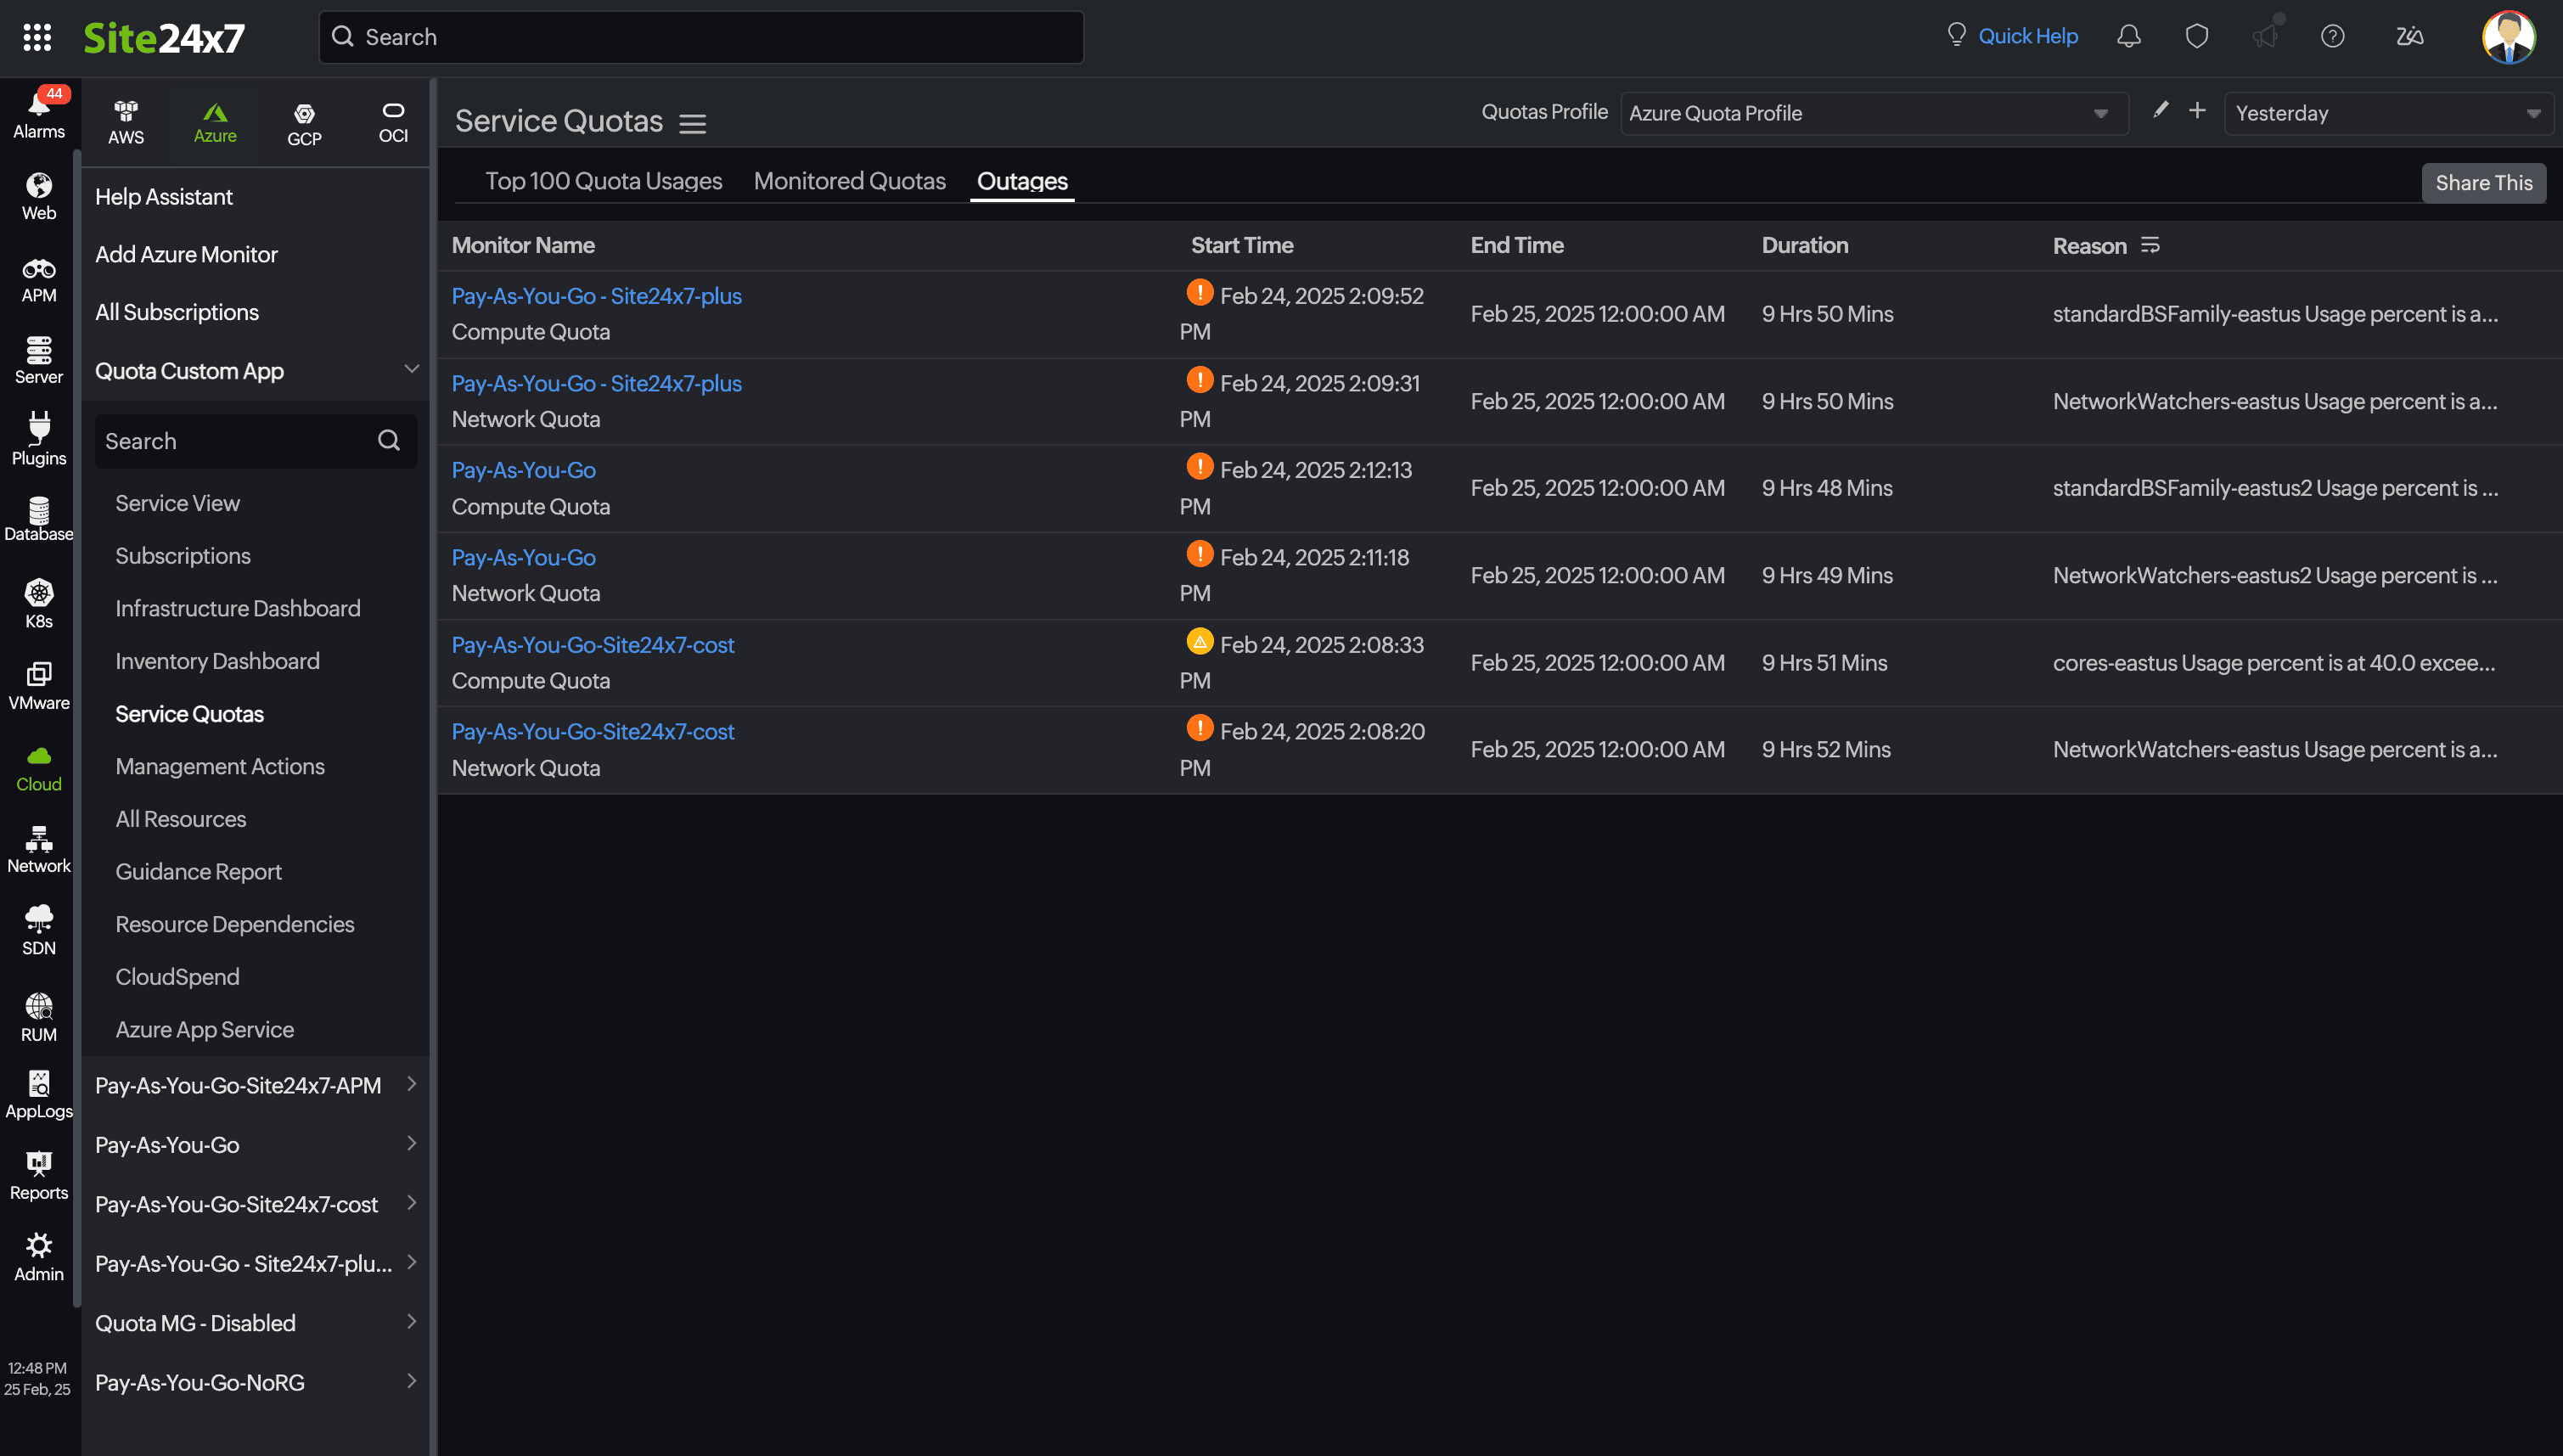Switch to Top 100 Quota Usages tab
Screen dimensions: 2563x1456
603,181
